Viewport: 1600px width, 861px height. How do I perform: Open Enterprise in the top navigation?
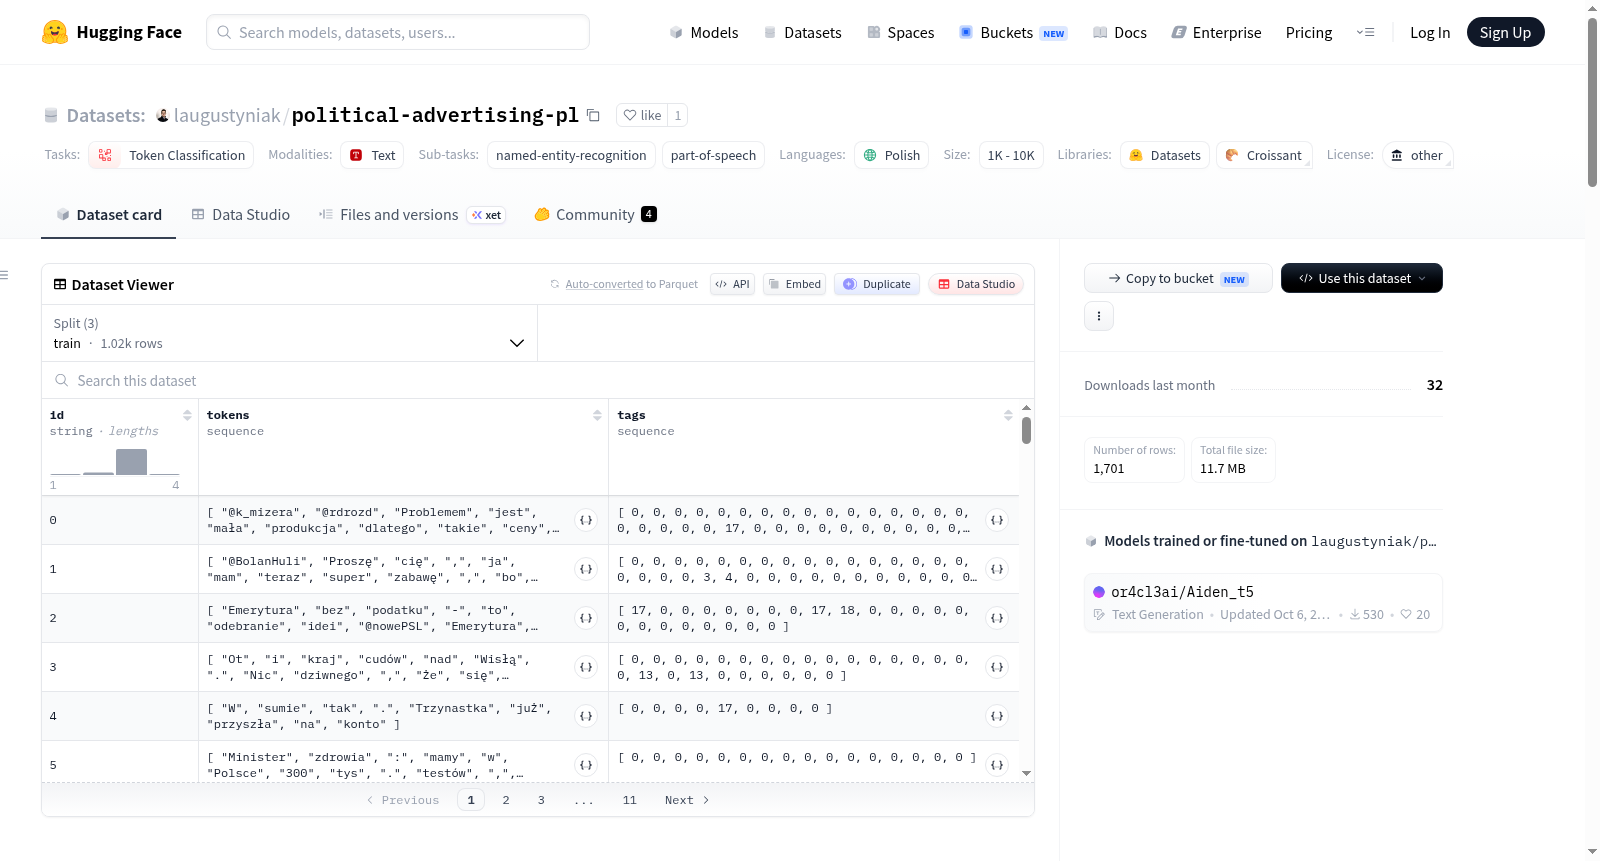tap(1217, 33)
